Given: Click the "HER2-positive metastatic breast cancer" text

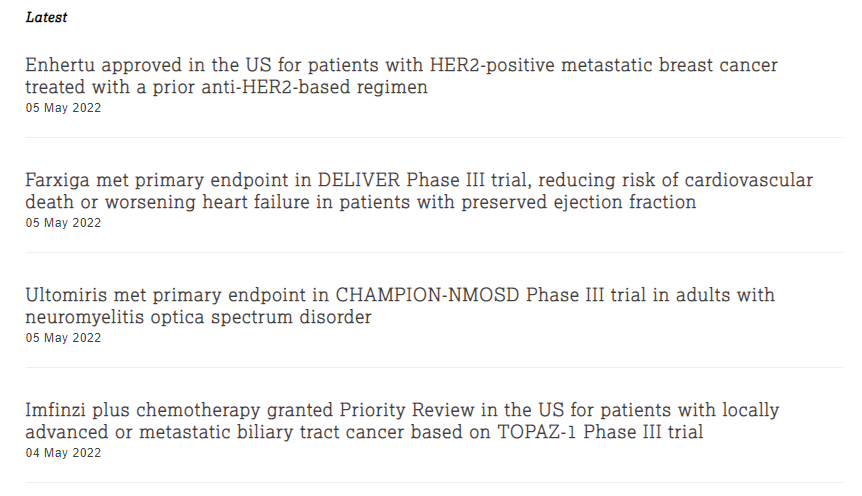Looking at the screenshot, I should [604, 65].
